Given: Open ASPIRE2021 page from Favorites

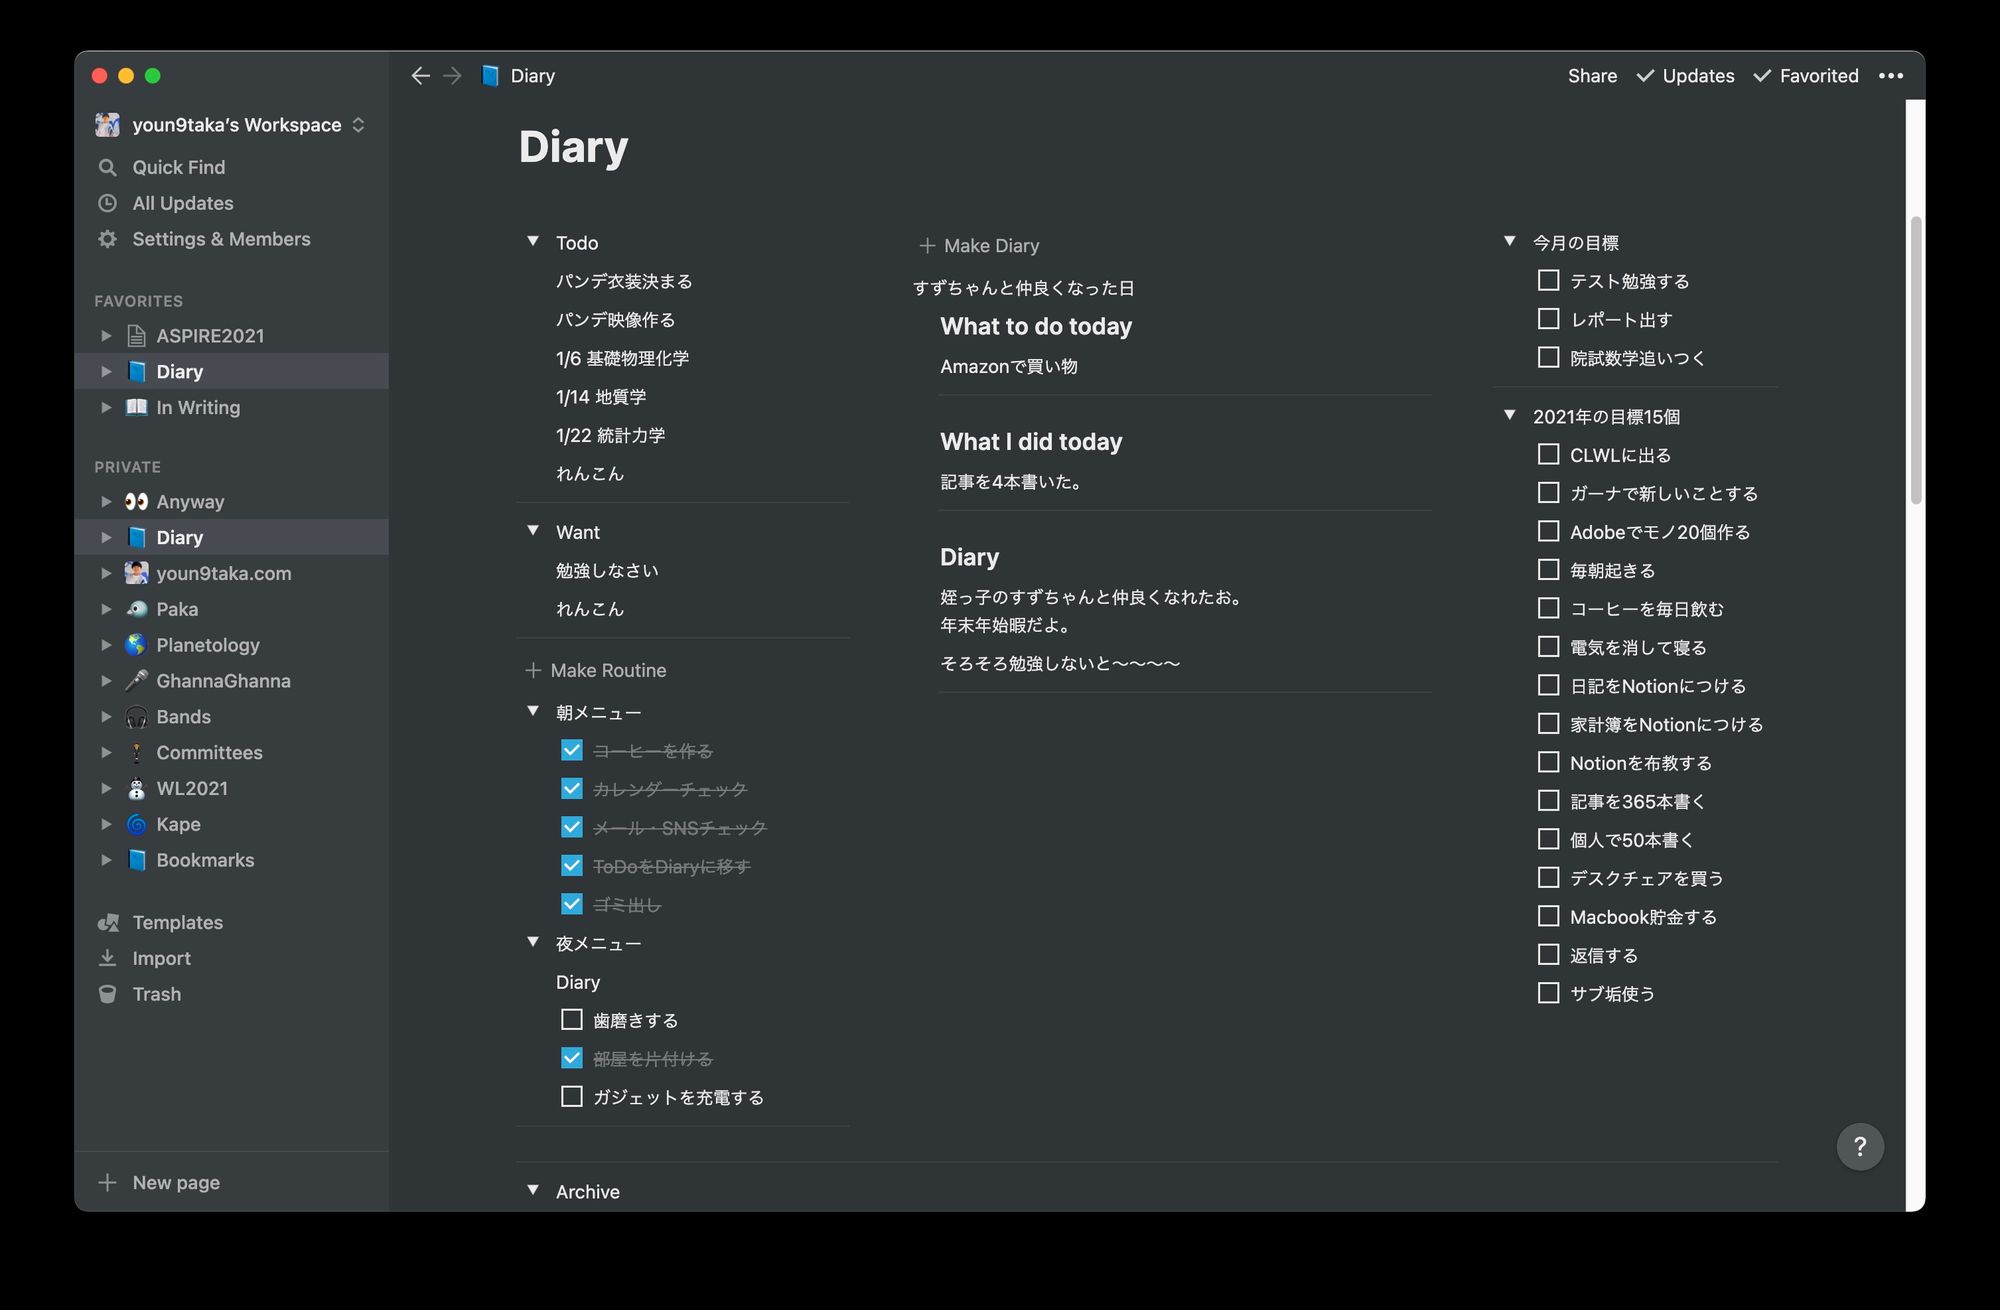Looking at the screenshot, I should [x=210, y=336].
